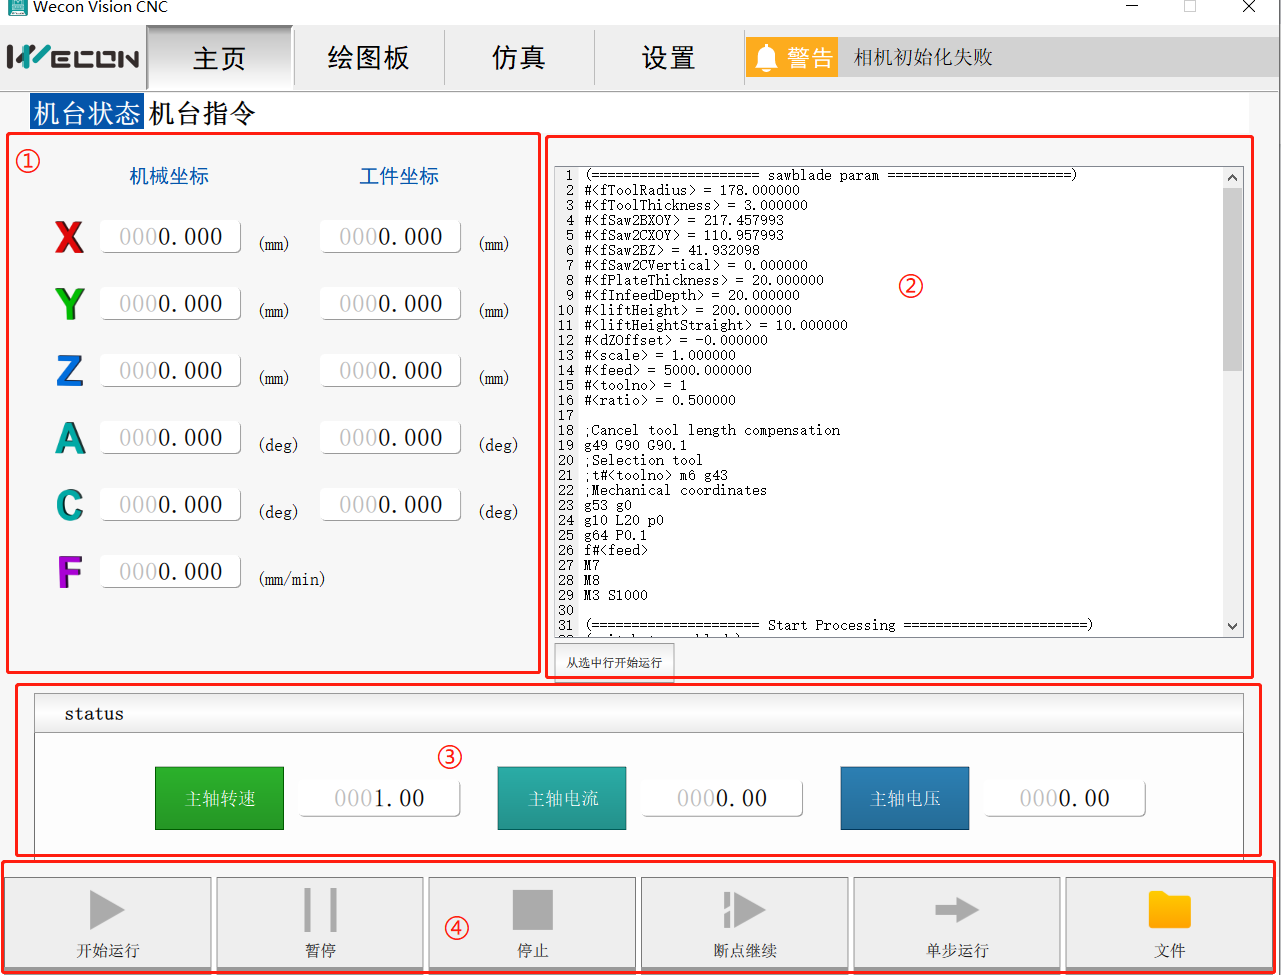
Task: Go to the 设置 settings tab
Action: point(668,58)
